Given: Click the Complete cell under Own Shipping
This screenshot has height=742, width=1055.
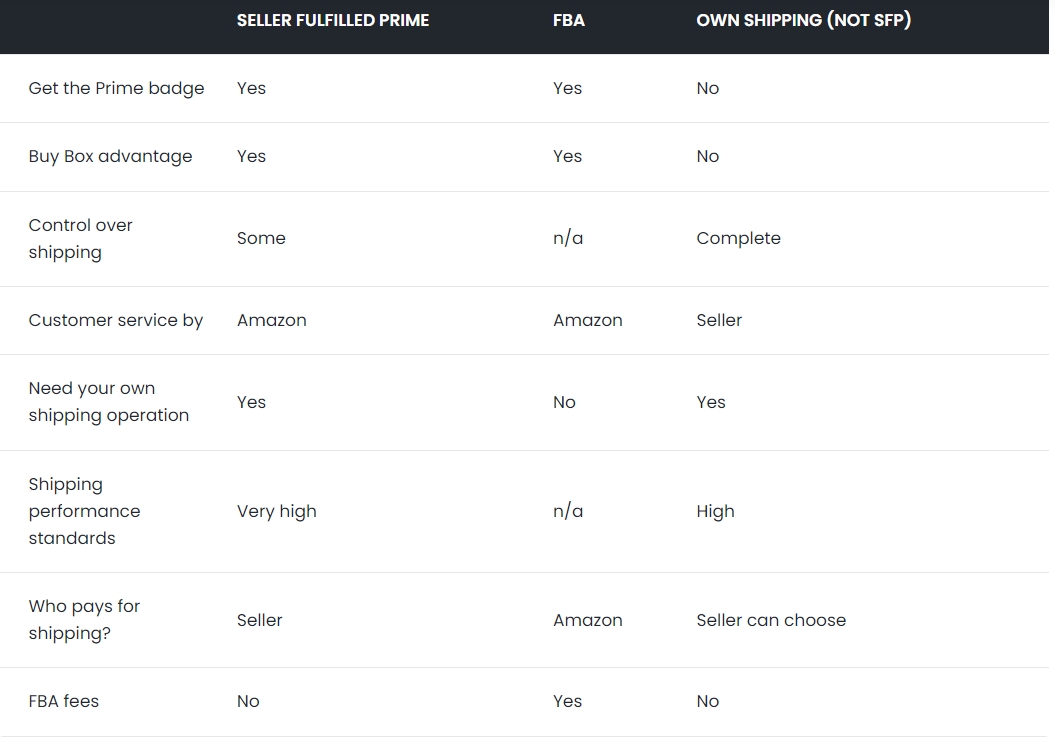Looking at the screenshot, I should click(739, 238).
